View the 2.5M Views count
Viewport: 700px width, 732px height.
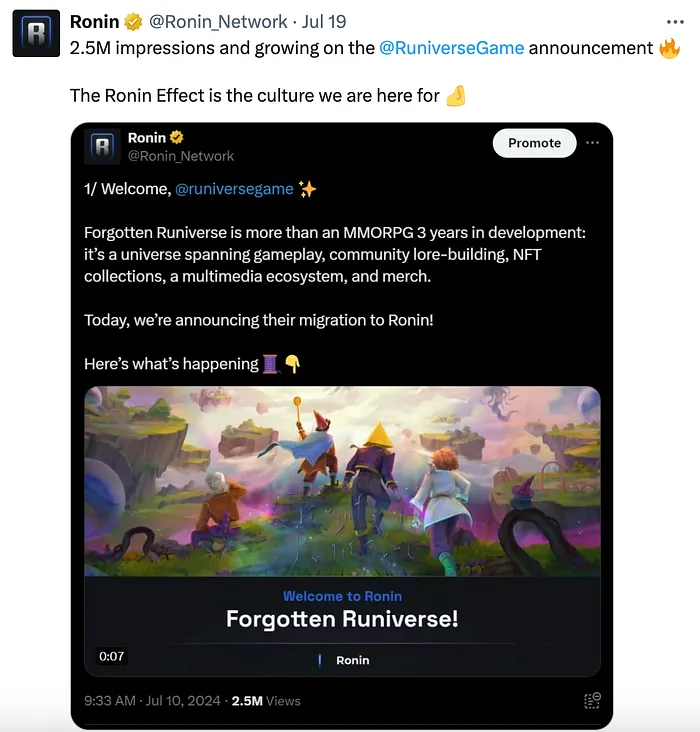(266, 701)
